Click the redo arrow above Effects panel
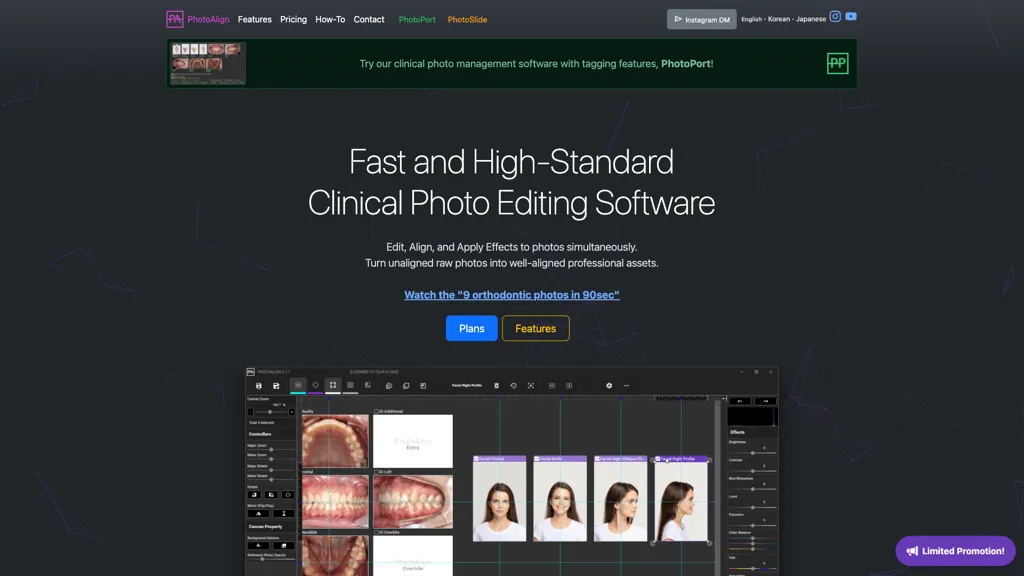Screen dimensions: 1024x576 coord(765,401)
